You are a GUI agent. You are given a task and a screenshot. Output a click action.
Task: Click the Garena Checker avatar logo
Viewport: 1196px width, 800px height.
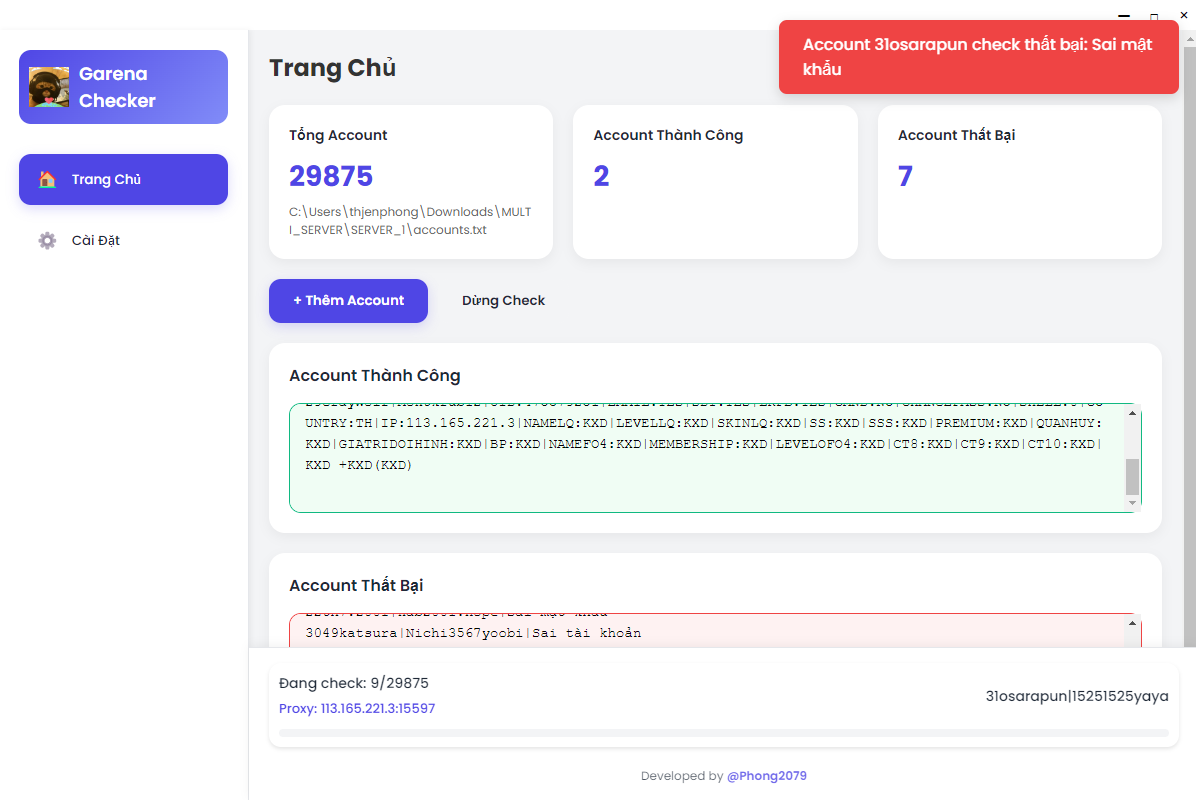coord(49,87)
